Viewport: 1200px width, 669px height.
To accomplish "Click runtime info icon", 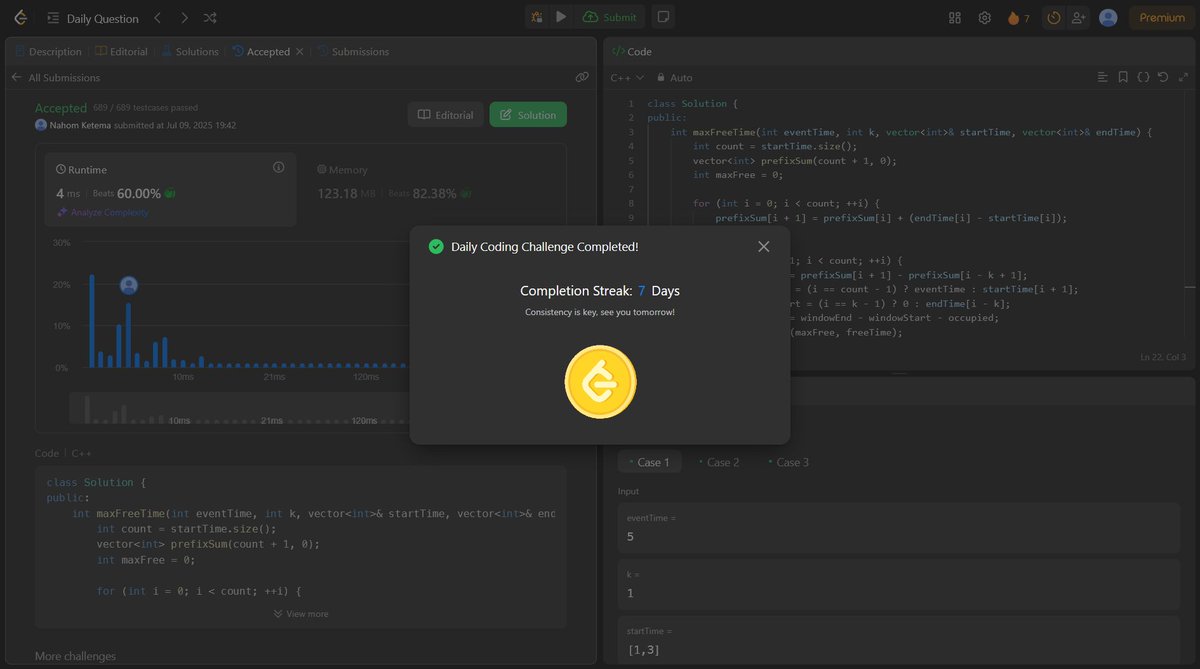I will [278, 168].
